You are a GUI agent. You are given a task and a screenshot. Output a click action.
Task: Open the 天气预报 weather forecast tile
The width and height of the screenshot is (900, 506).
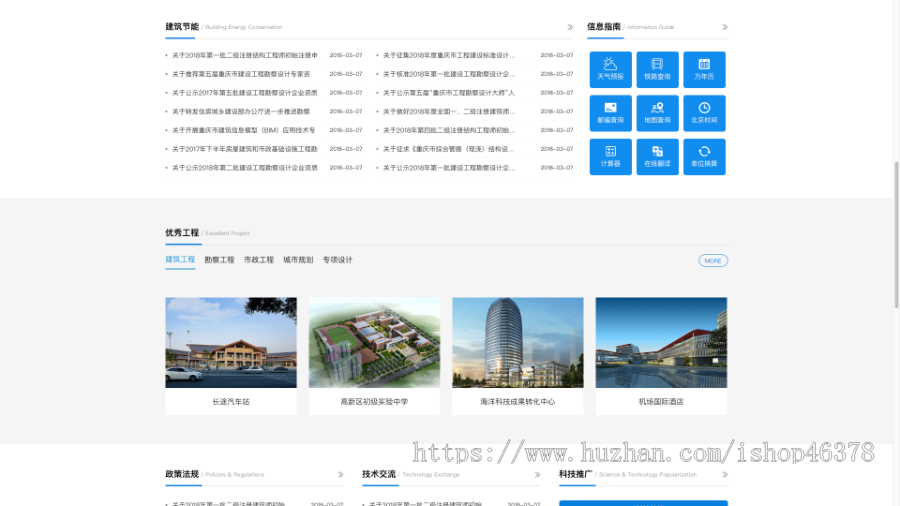pos(610,69)
